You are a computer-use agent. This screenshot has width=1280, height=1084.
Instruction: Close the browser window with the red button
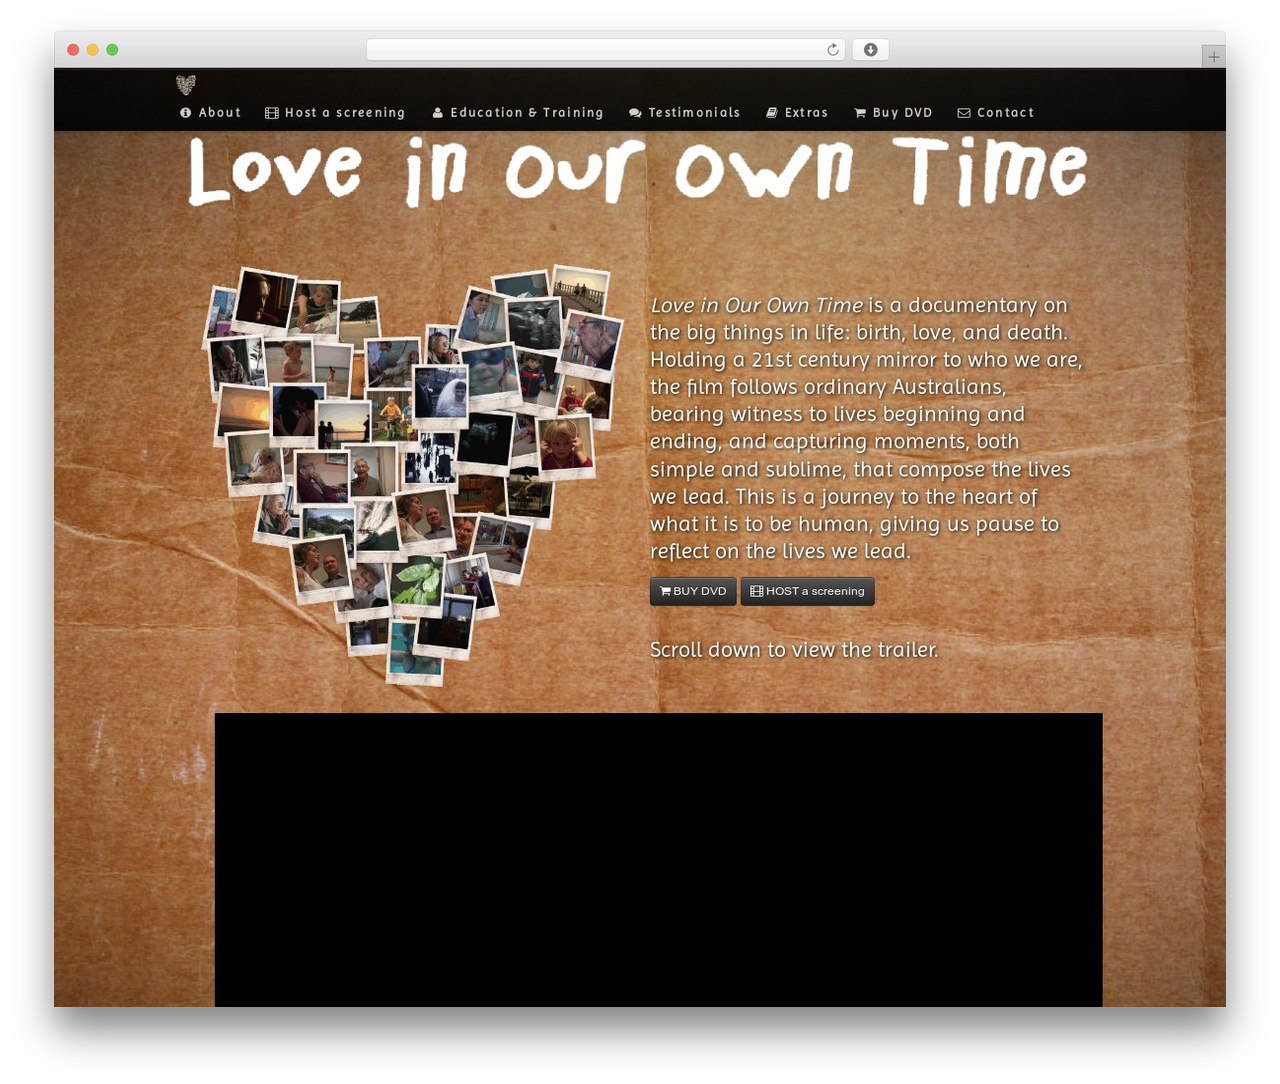73,50
